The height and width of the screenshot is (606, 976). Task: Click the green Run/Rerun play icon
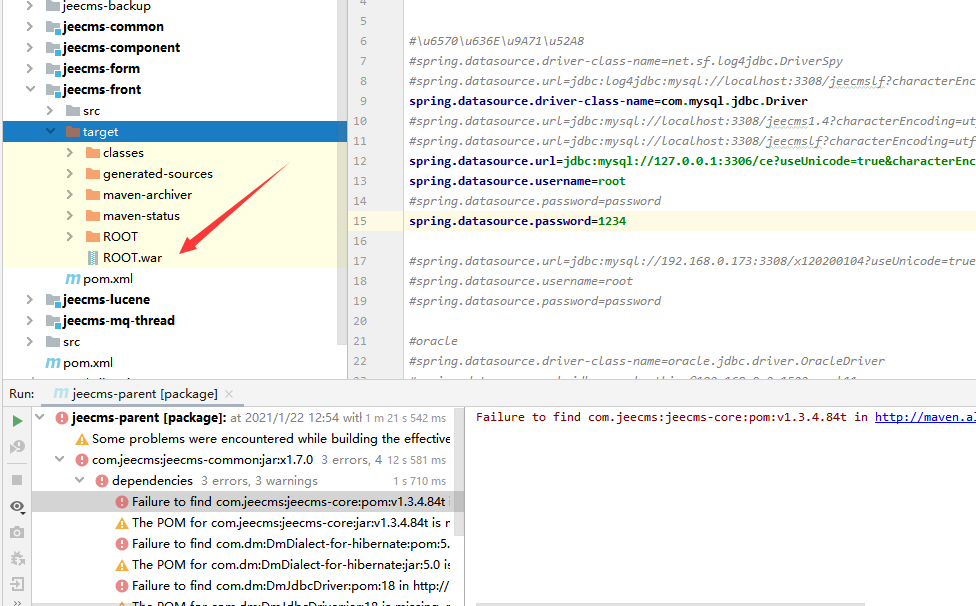(17, 421)
